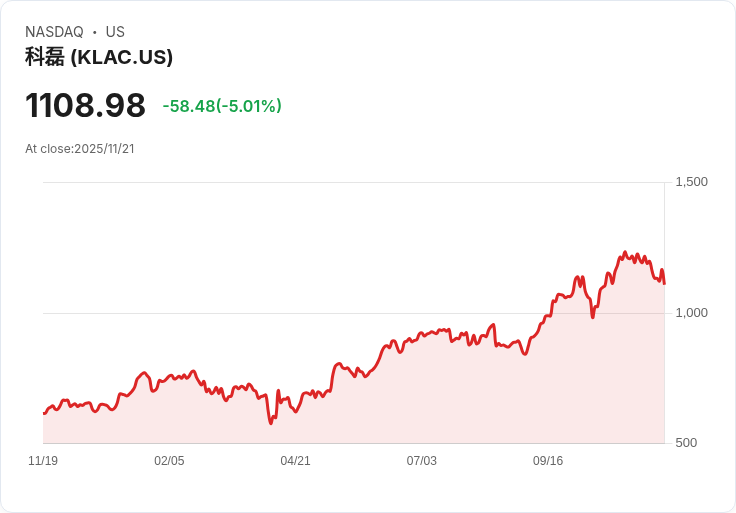Click the US market label
This screenshot has width=736, height=513.
(115, 32)
